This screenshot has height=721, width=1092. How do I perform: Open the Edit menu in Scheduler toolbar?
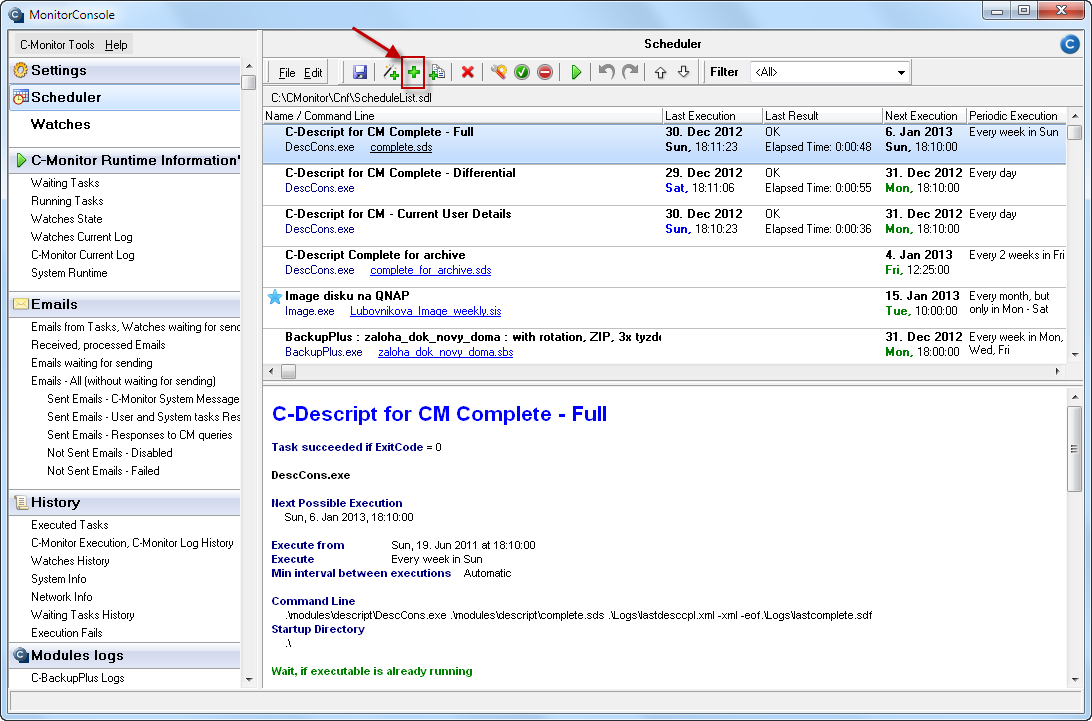[313, 72]
